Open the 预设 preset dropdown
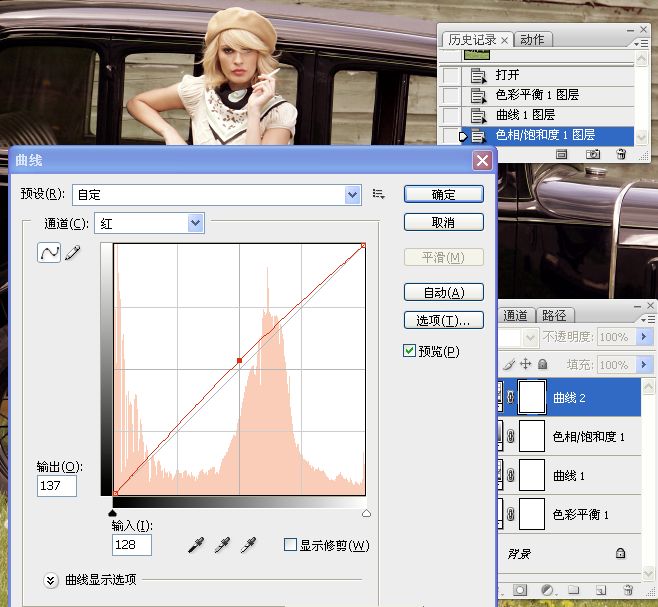 click(352, 194)
